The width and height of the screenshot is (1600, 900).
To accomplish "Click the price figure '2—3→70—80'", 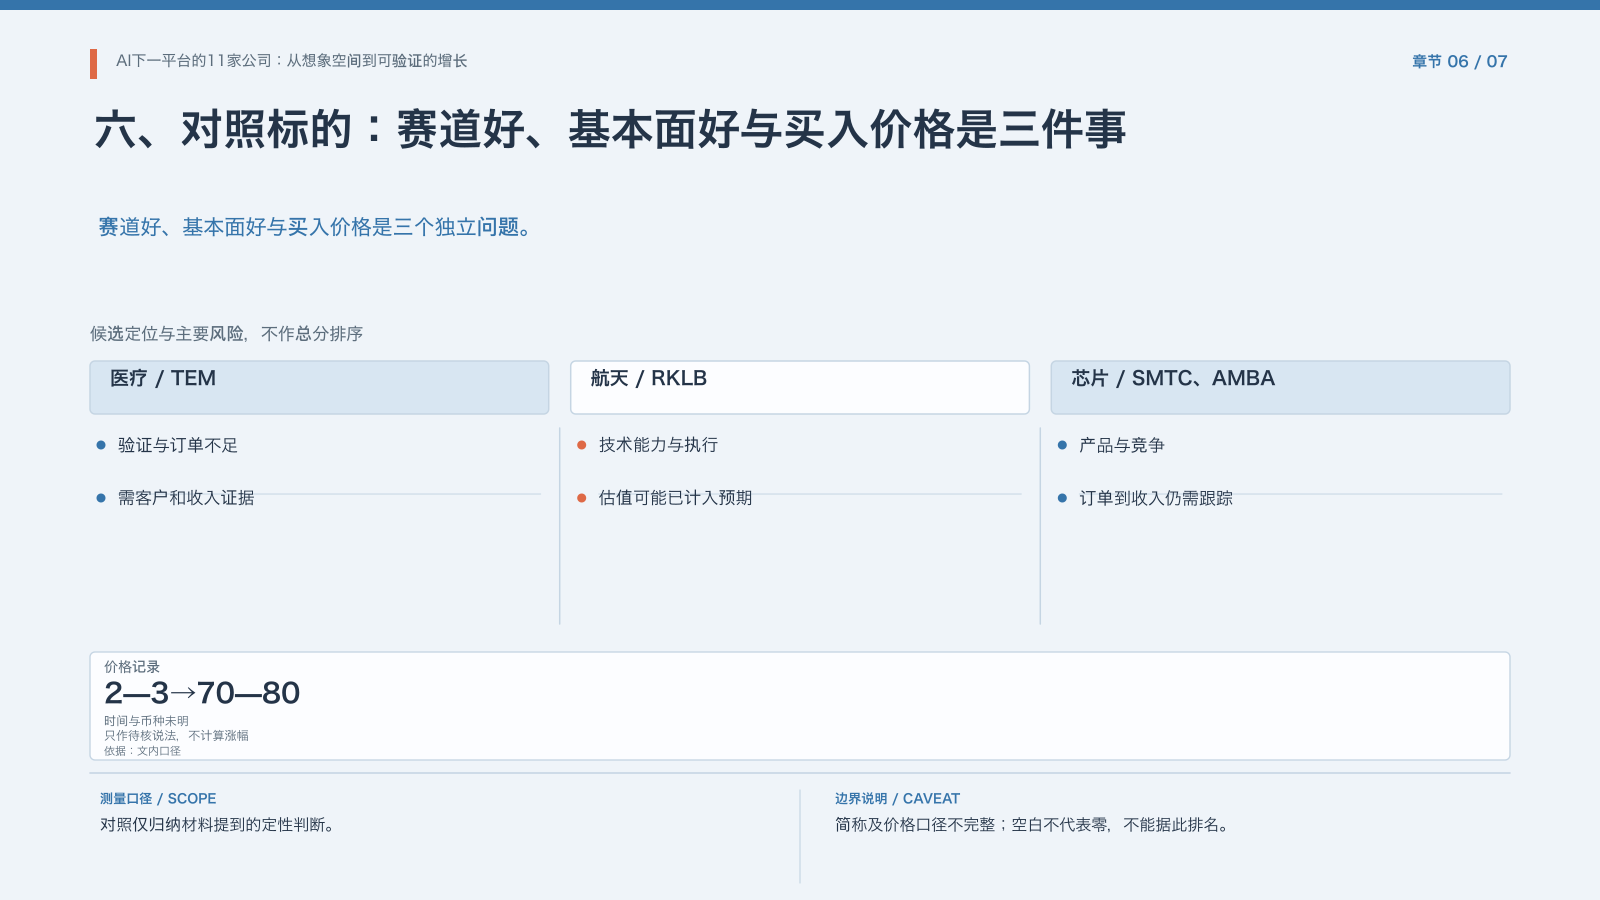I will [x=202, y=693].
